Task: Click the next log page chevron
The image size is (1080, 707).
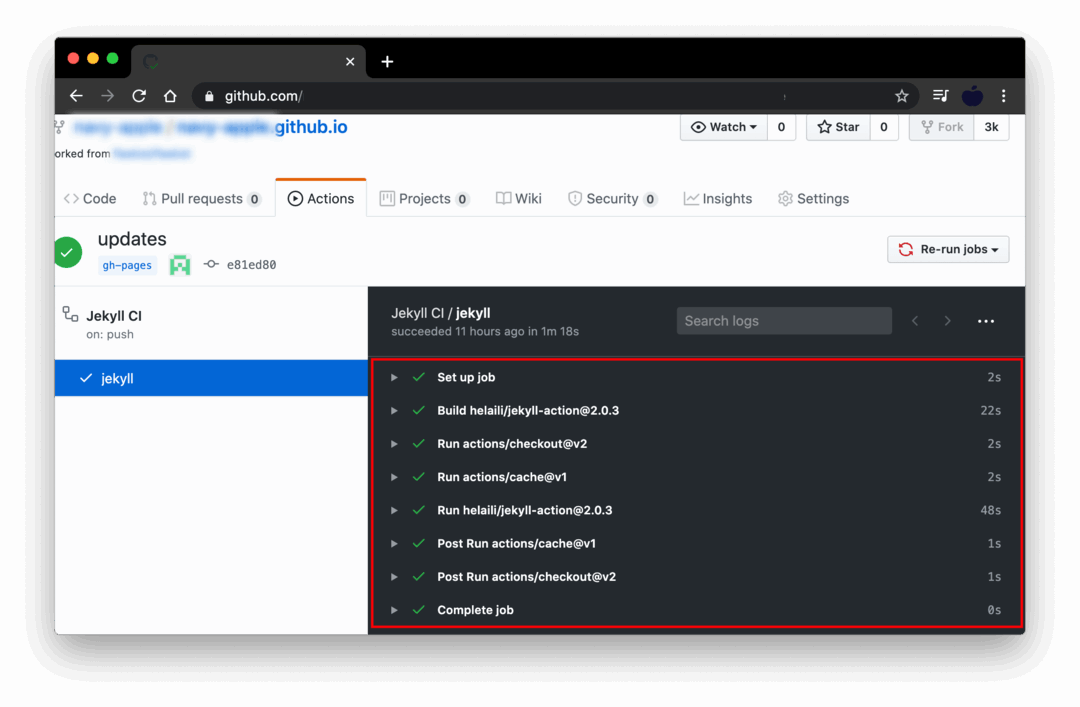Action: 947,320
